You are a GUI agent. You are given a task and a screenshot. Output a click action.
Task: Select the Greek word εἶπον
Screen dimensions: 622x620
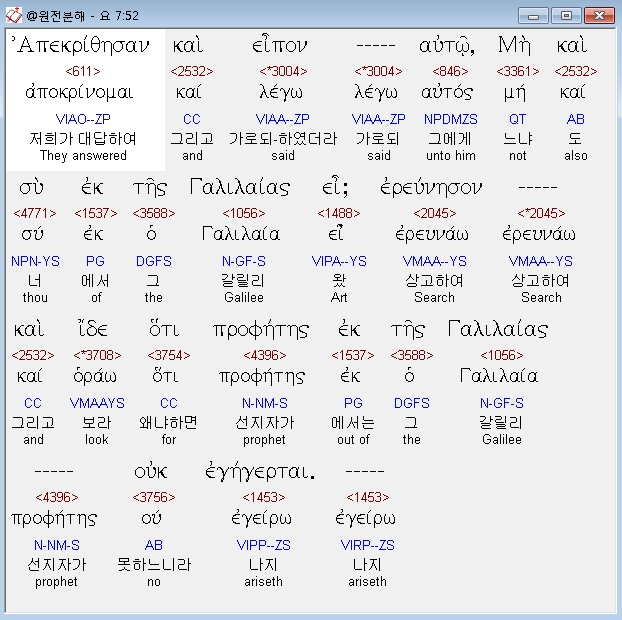click(280, 45)
